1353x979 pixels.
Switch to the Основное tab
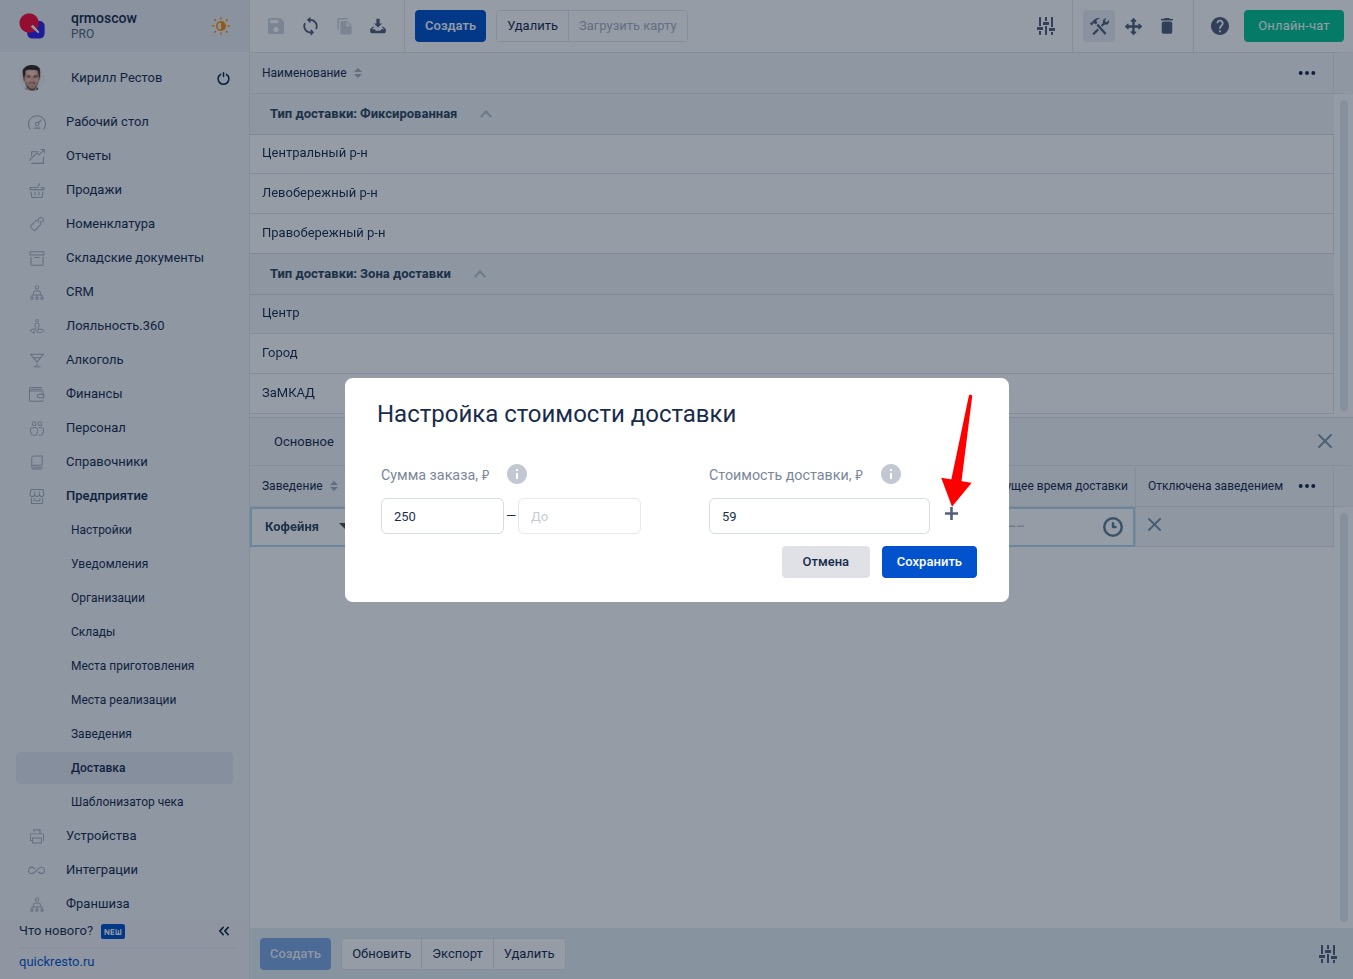[x=304, y=442]
